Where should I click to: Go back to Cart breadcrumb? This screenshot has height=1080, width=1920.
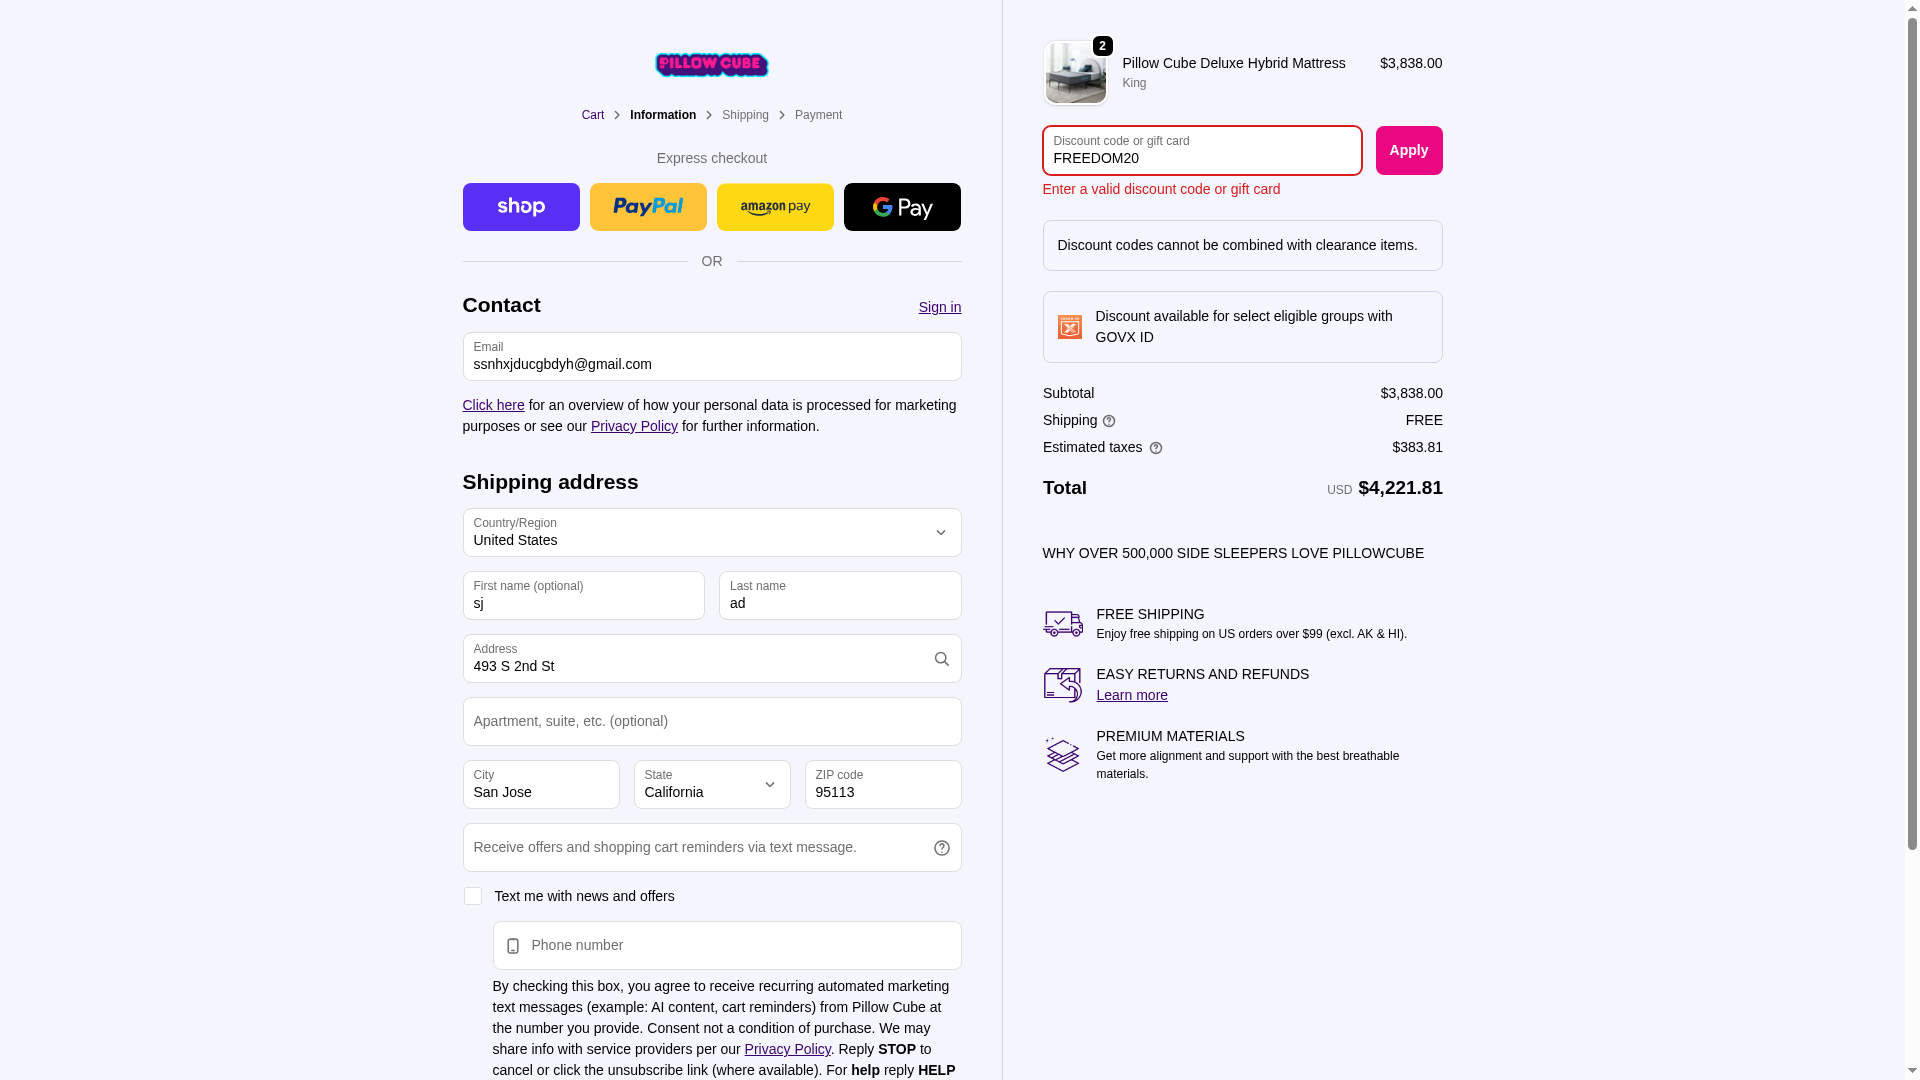point(593,115)
